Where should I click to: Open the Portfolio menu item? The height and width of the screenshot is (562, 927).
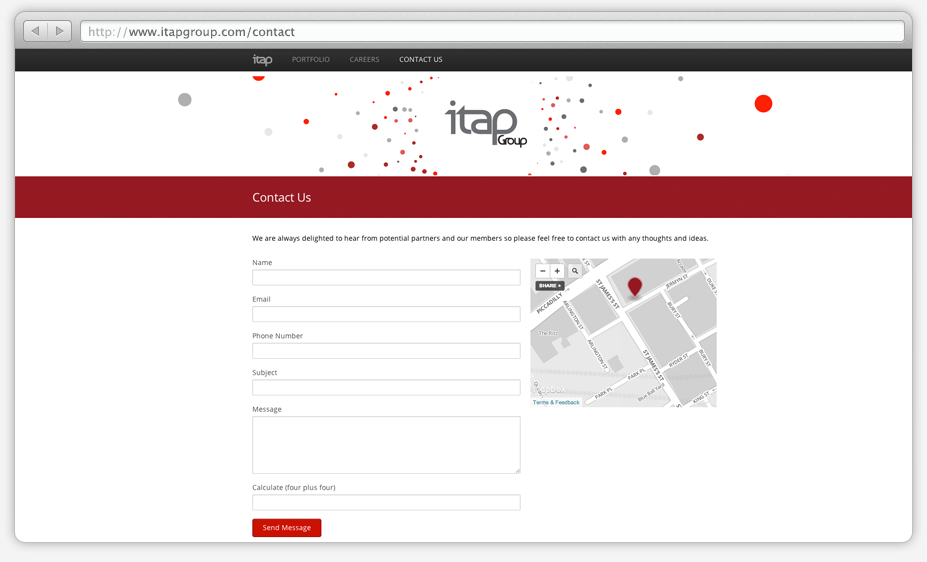pos(310,59)
